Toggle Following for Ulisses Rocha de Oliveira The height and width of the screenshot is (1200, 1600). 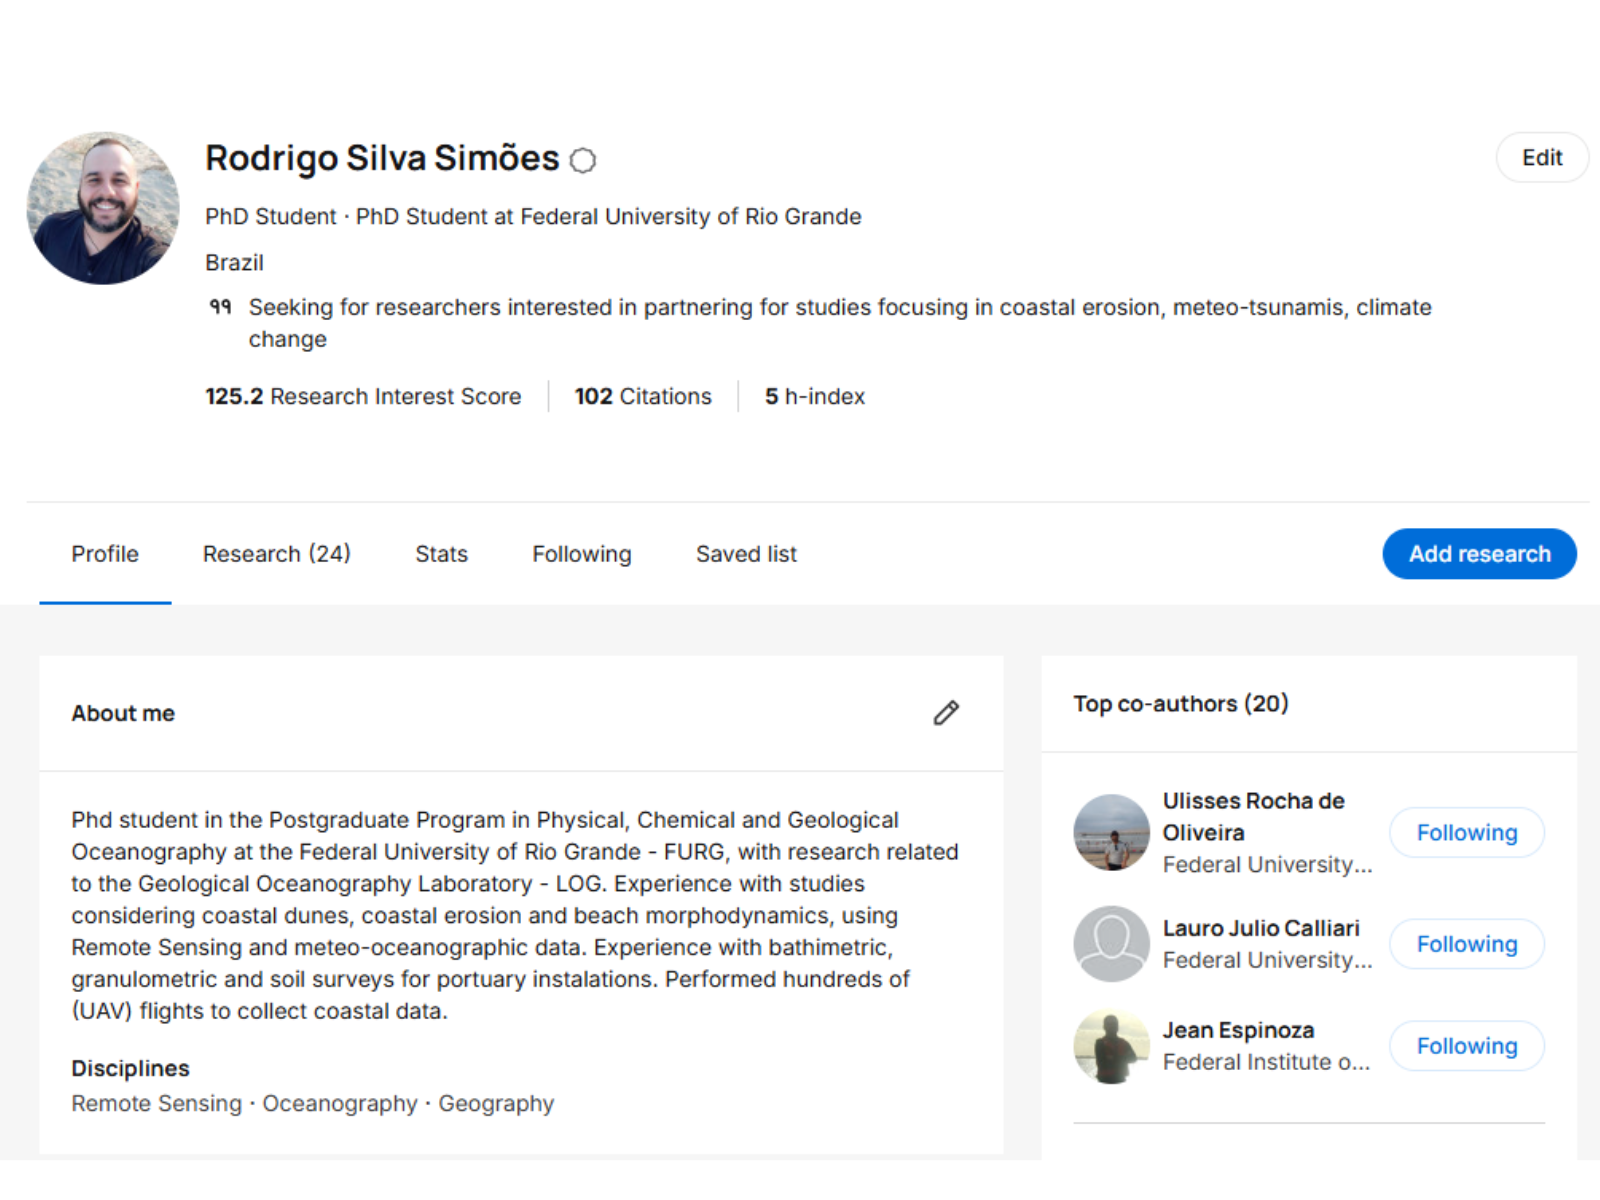point(1466,832)
